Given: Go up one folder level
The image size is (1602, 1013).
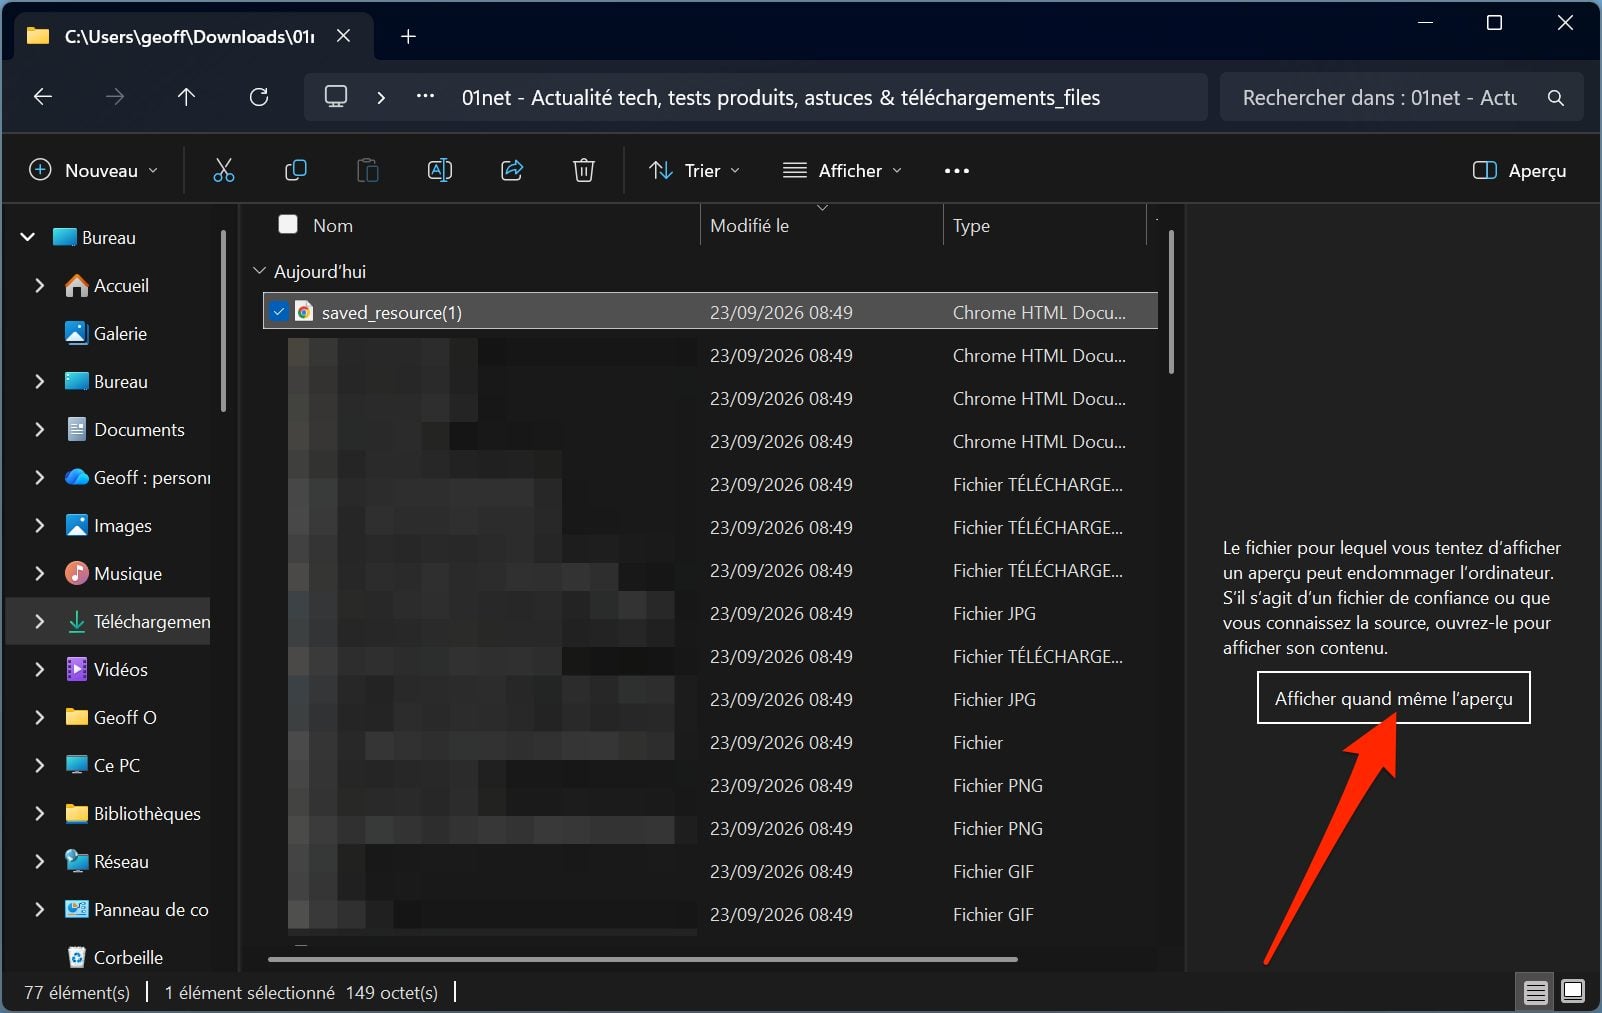Looking at the screenshot, I should click(x=186, y=97).
